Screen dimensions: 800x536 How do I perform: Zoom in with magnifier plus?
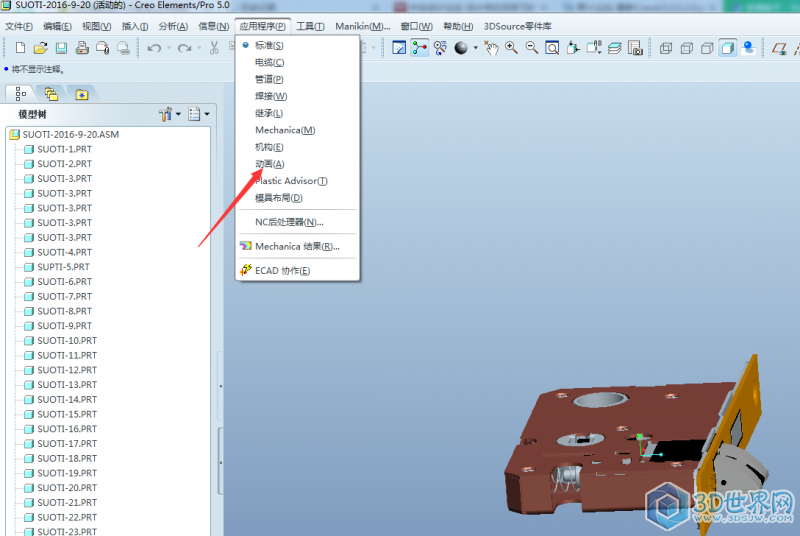[511, 48]
